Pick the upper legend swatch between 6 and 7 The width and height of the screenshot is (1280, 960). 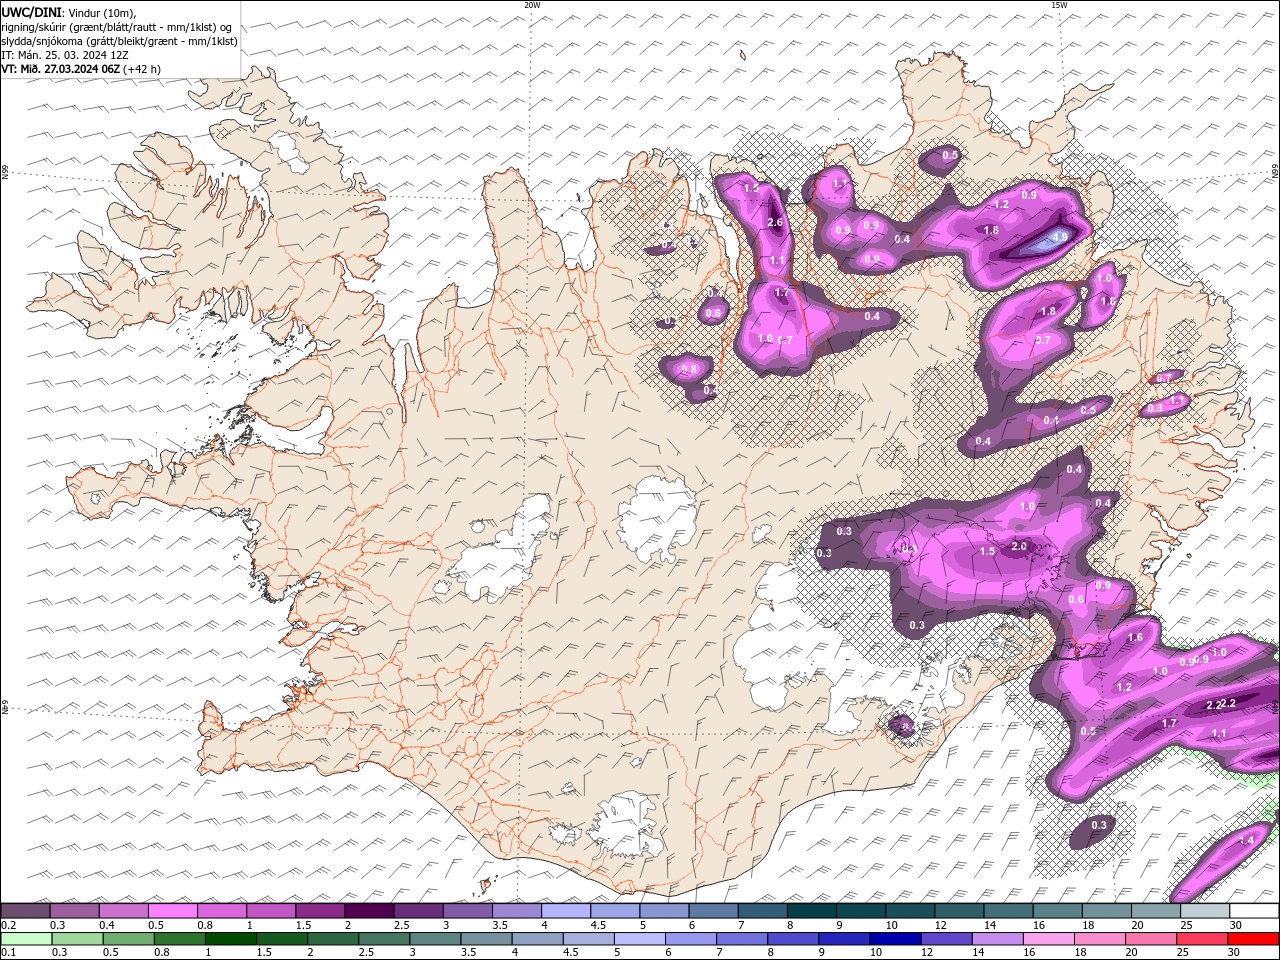712,911
